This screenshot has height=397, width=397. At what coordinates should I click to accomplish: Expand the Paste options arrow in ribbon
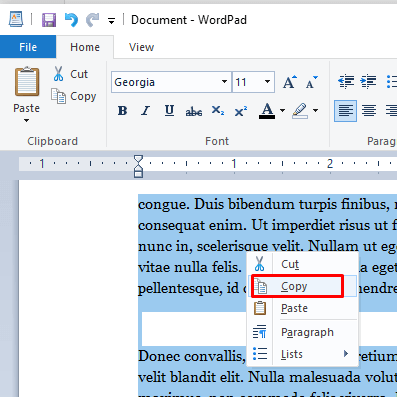click(26, 120)
